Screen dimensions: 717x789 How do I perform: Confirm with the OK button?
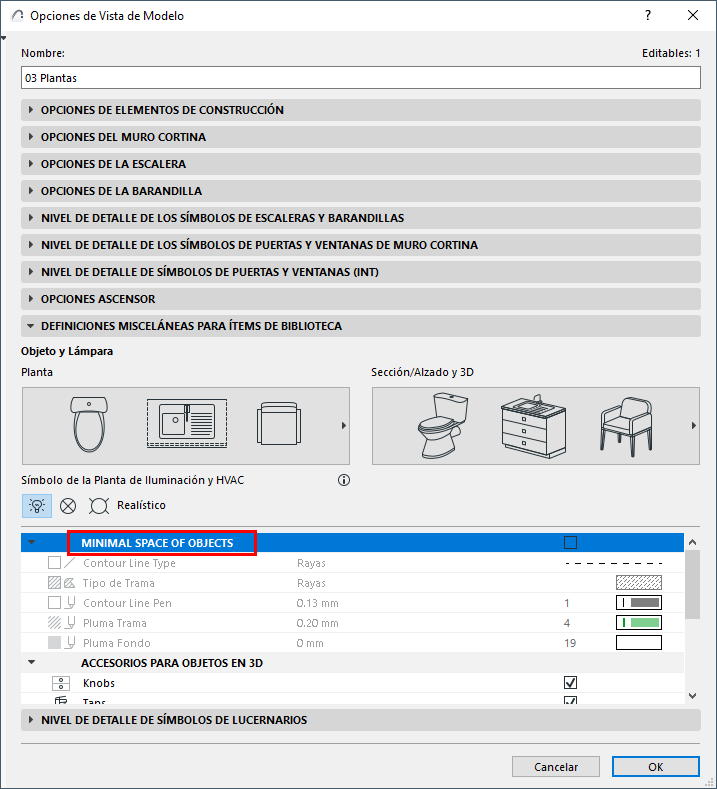click(656, 767)
